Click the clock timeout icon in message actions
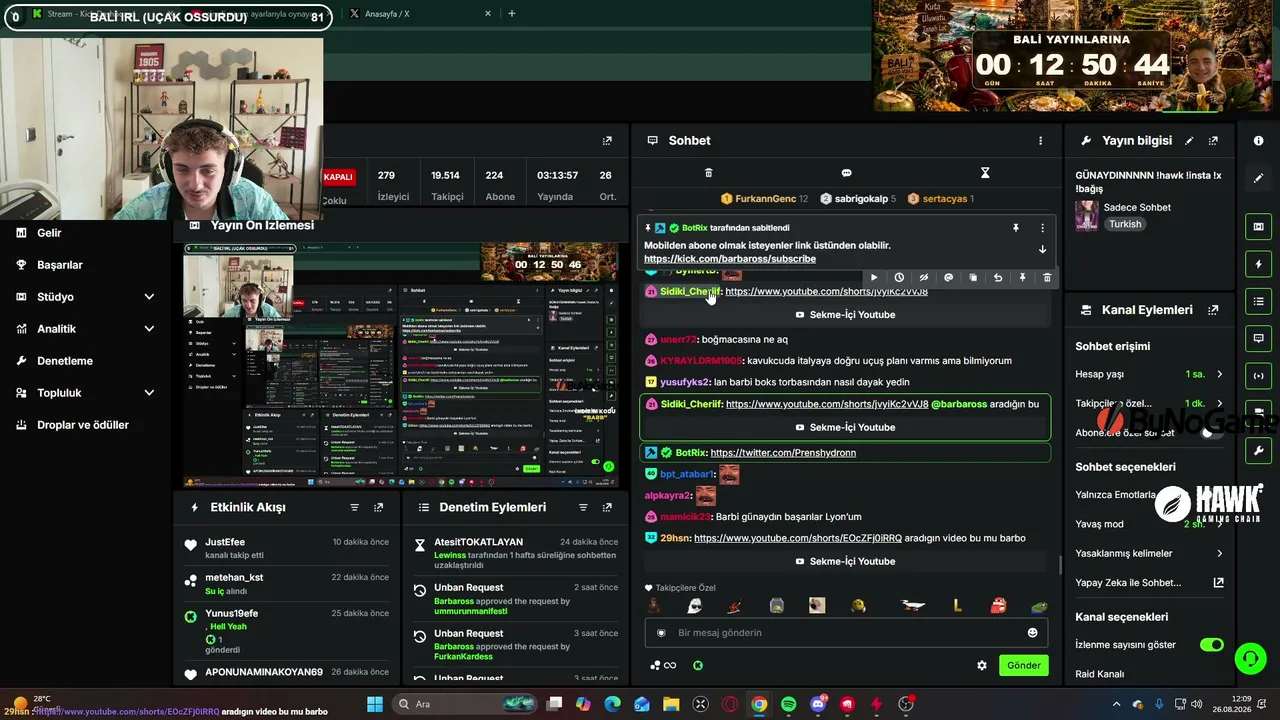This screenshot has width=1280, height=720. (899, 277)
